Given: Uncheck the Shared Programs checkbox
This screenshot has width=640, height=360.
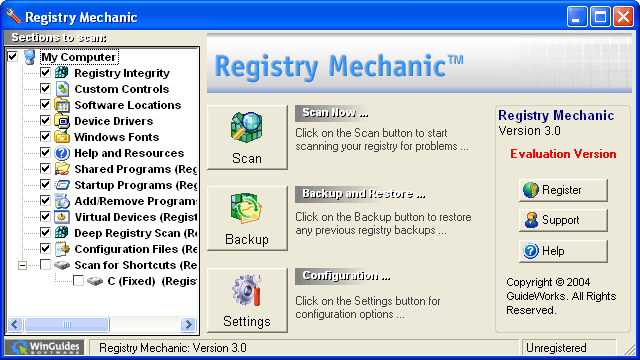Looking at the screenshot, I should (x=45, y=169).
